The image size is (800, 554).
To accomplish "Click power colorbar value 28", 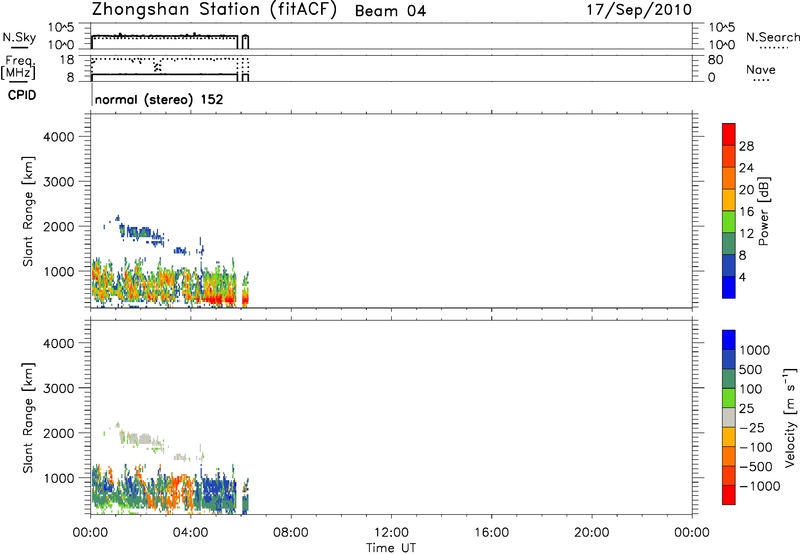I will click(746, 146).
